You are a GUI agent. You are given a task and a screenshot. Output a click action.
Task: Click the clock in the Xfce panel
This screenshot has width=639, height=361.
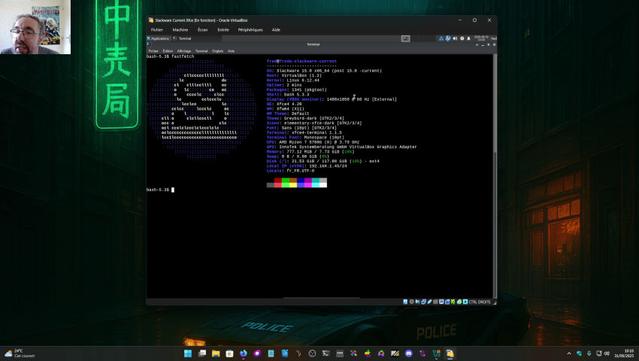pyautogui.click(x=481, y=38)
